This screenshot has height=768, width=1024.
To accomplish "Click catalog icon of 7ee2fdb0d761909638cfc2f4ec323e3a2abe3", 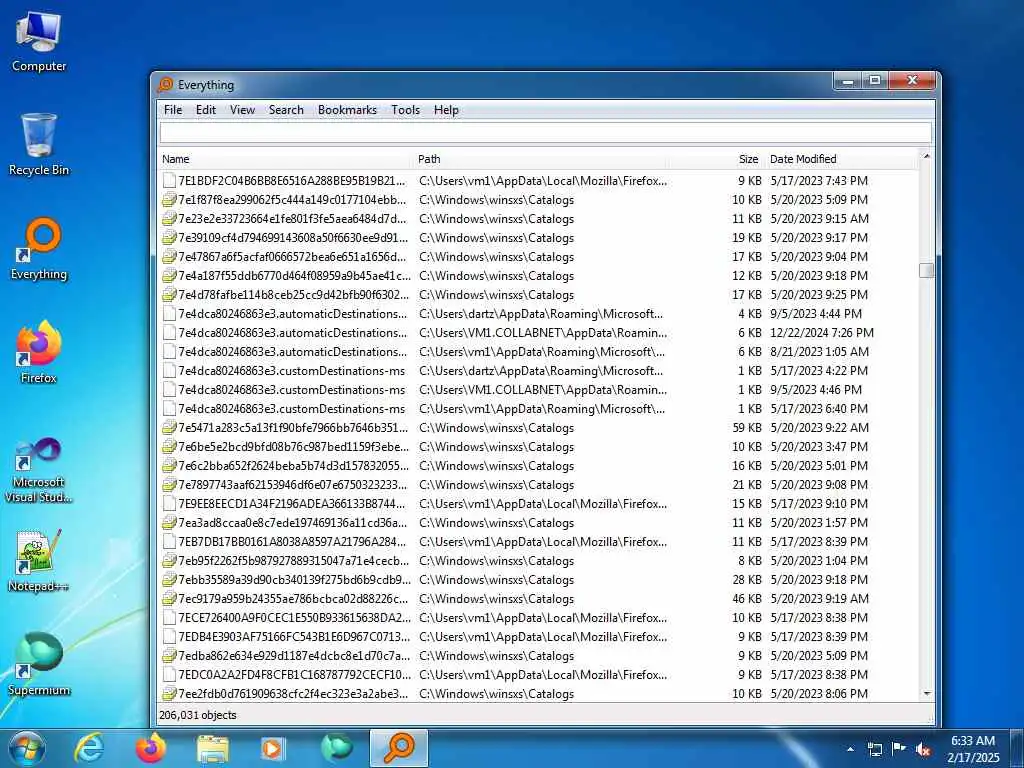I will [x=169, y=694].
